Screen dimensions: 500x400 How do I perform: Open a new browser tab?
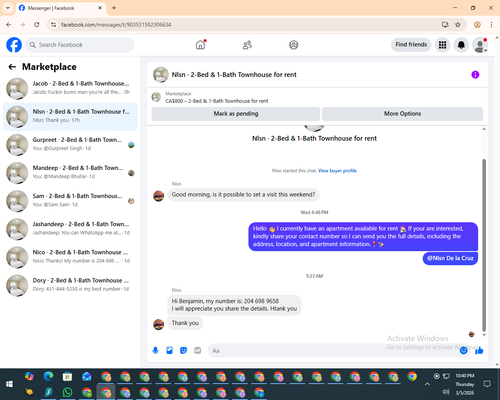point(114,8)
